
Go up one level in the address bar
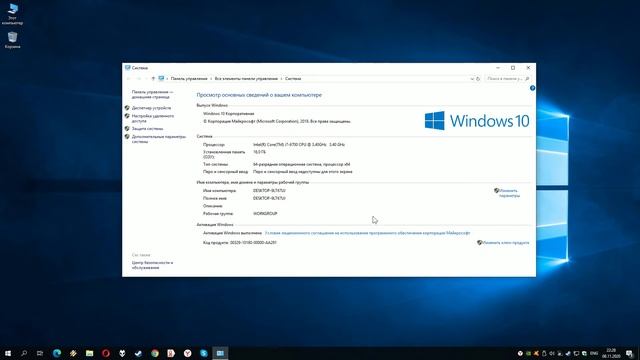pyautogui.click(x=153, y=78)
